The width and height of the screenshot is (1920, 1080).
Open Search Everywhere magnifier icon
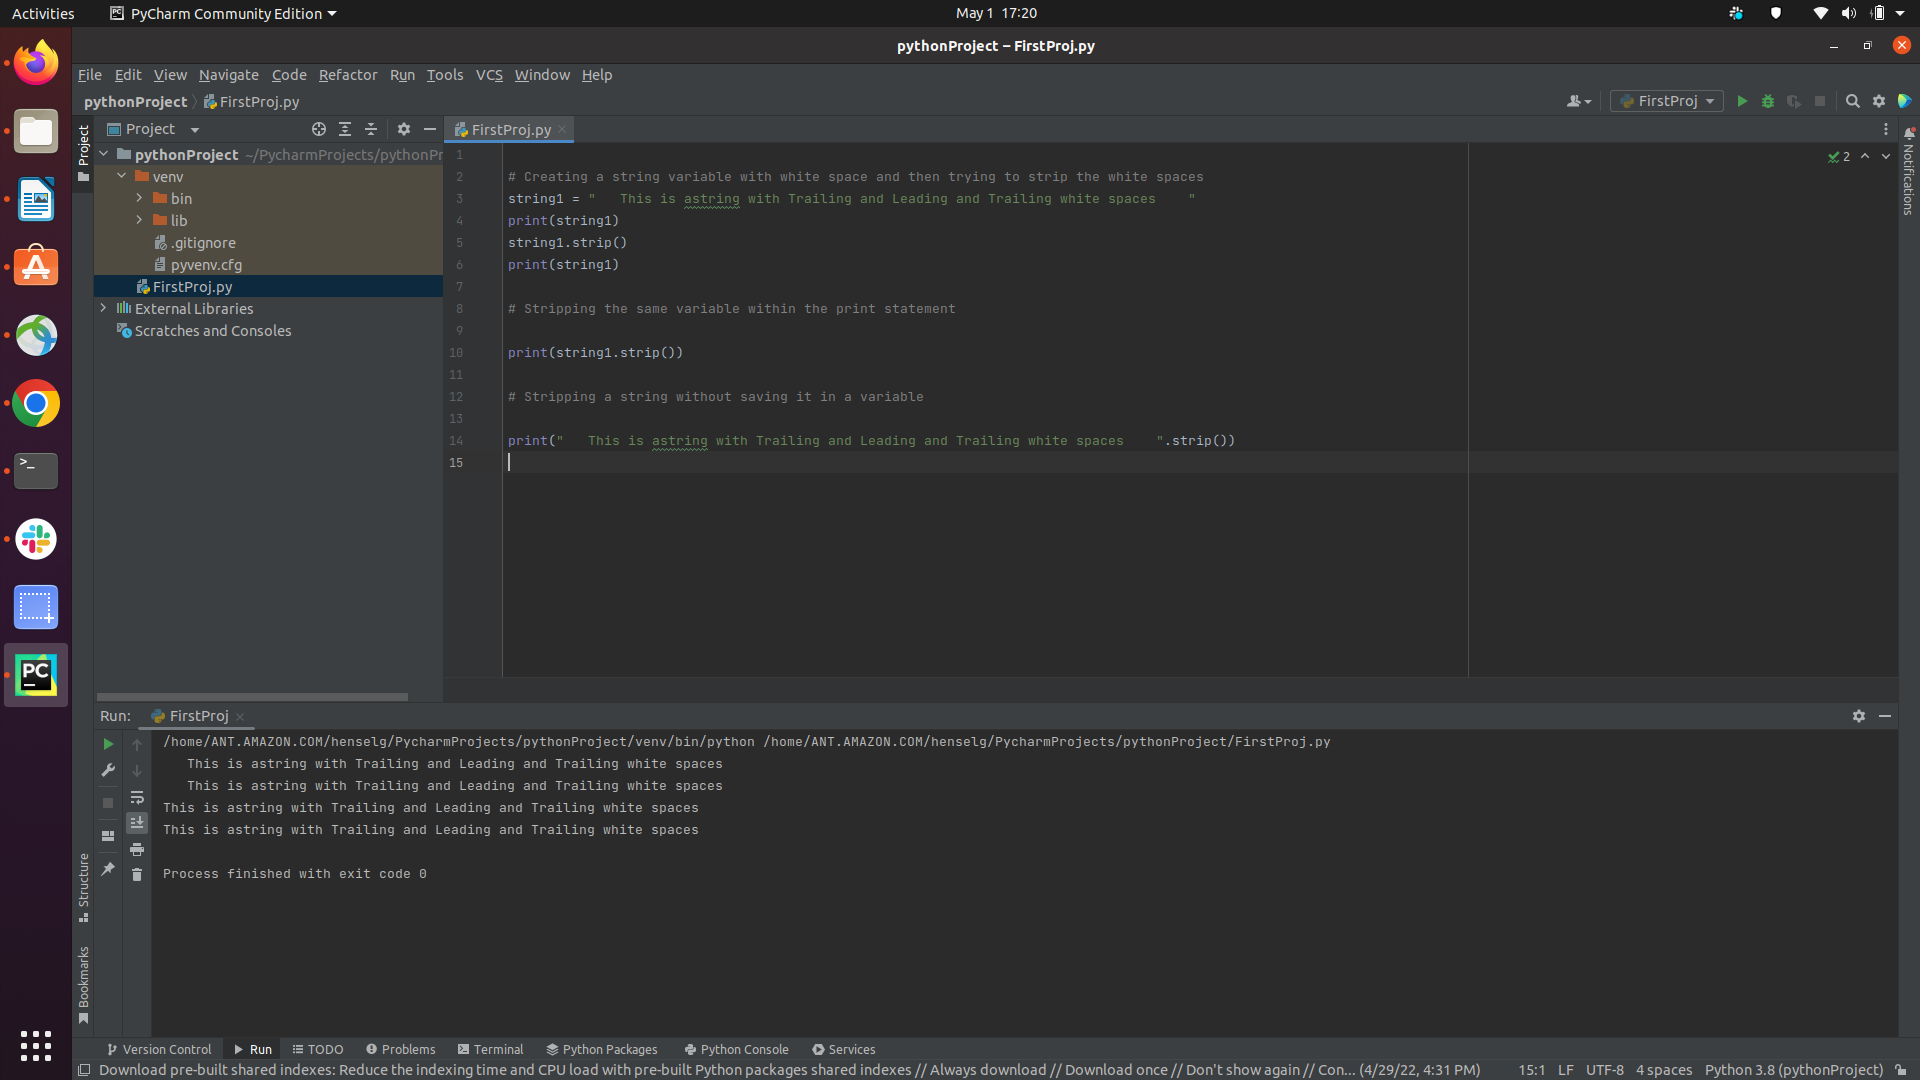[x=1852, y=101]
